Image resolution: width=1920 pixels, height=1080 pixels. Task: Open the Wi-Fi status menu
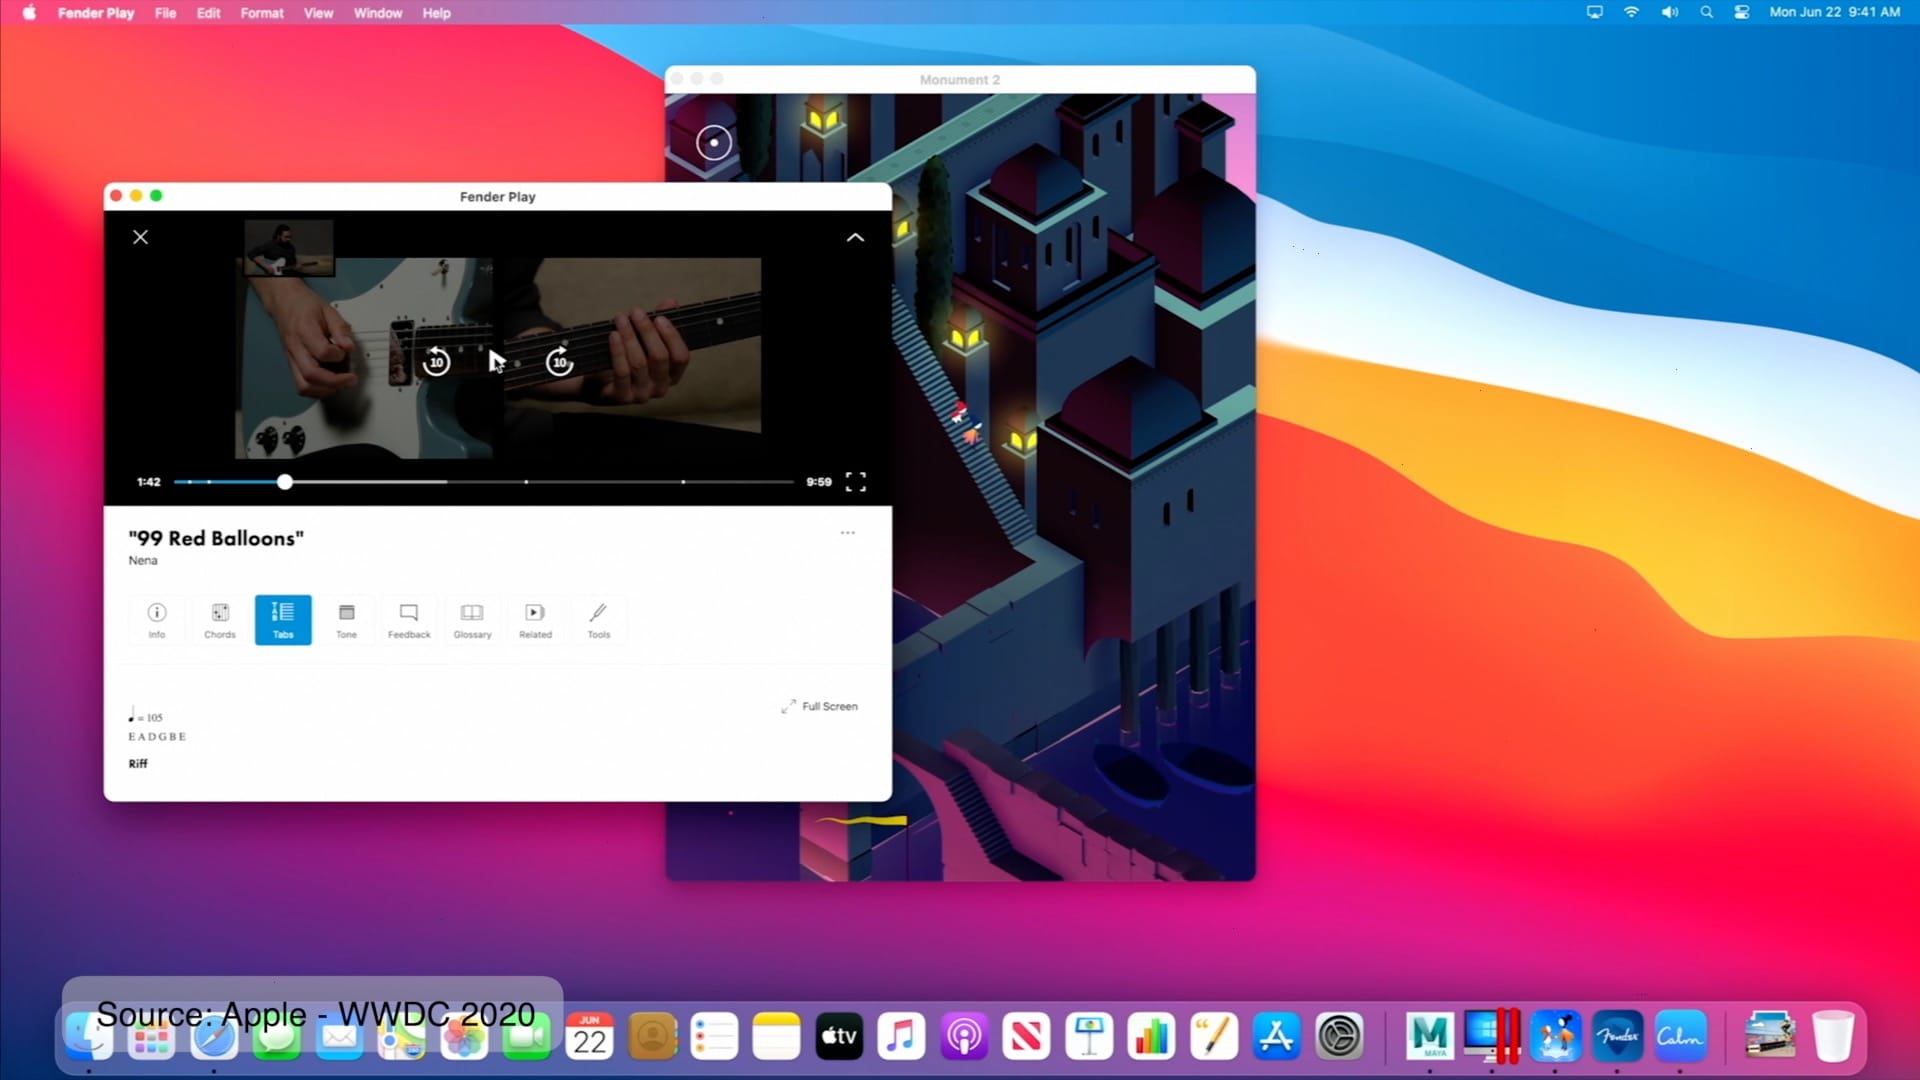(1632, 12)
